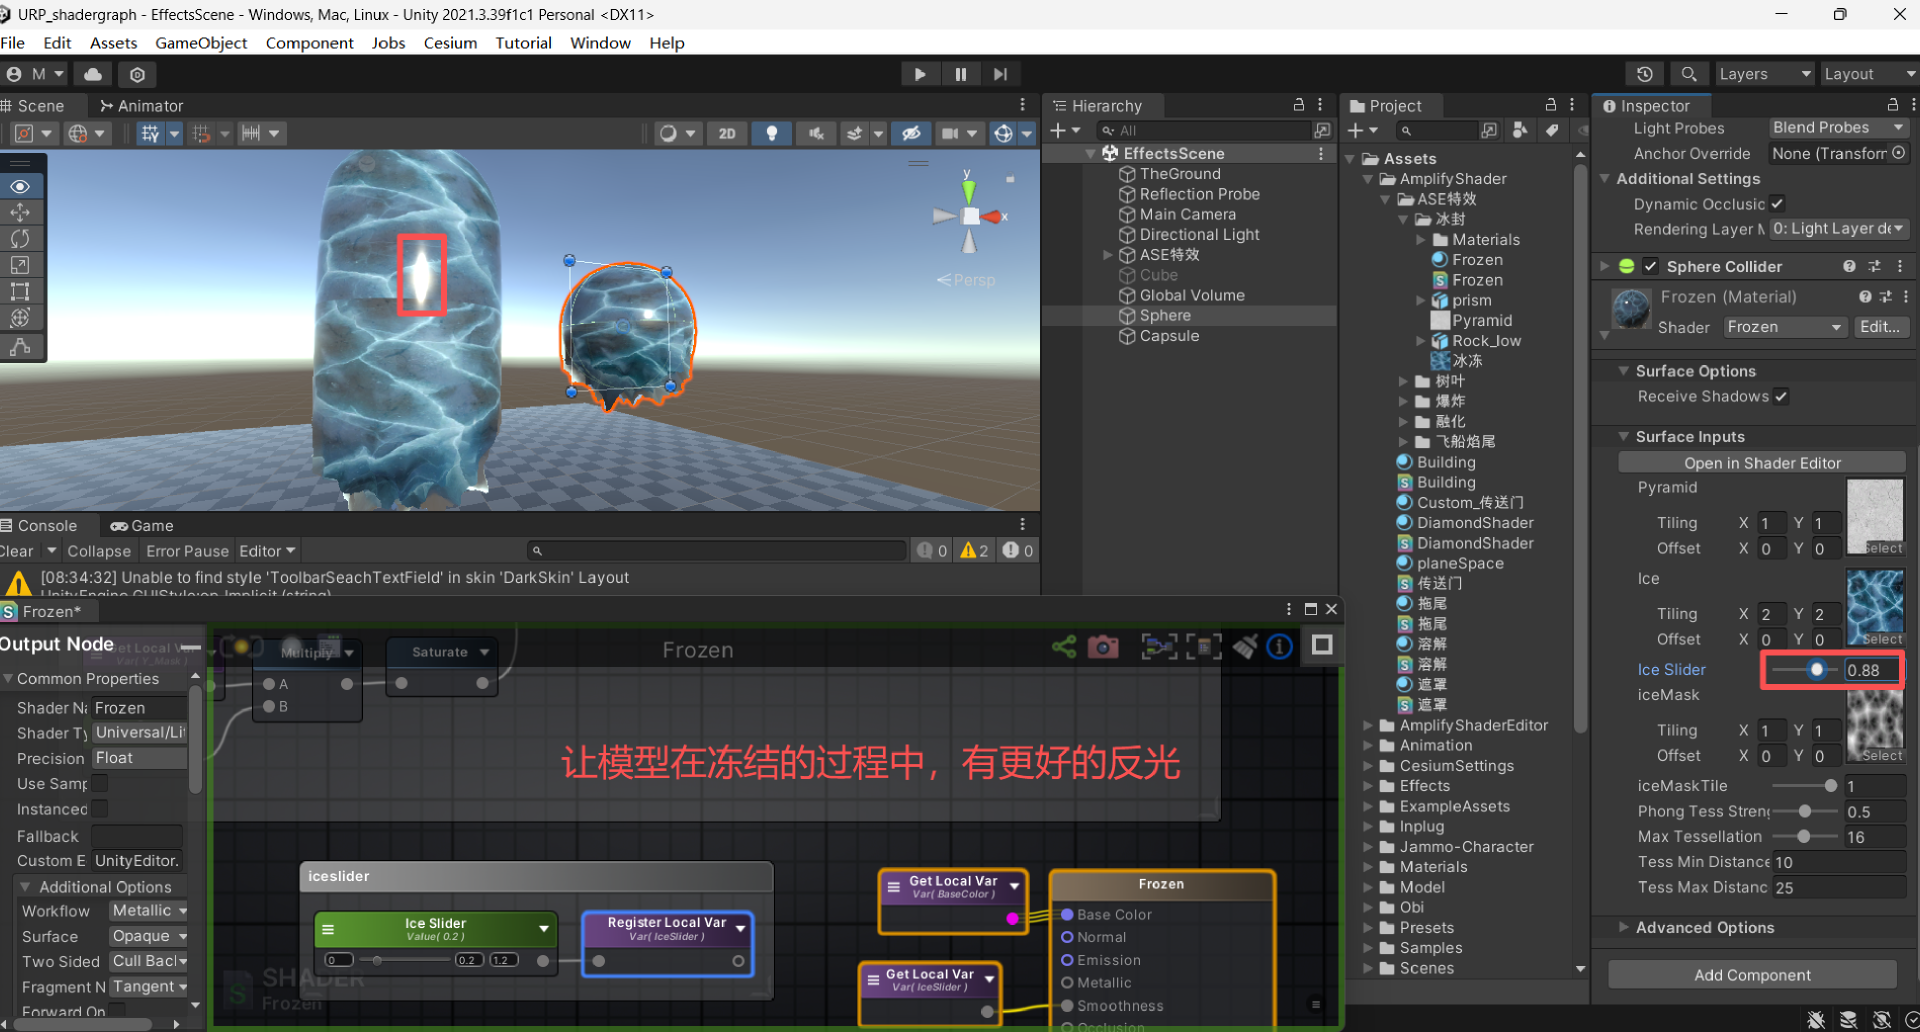
Task: Open the Shader Frozen dropdown in Inspector
Action: coord(1785,327)
